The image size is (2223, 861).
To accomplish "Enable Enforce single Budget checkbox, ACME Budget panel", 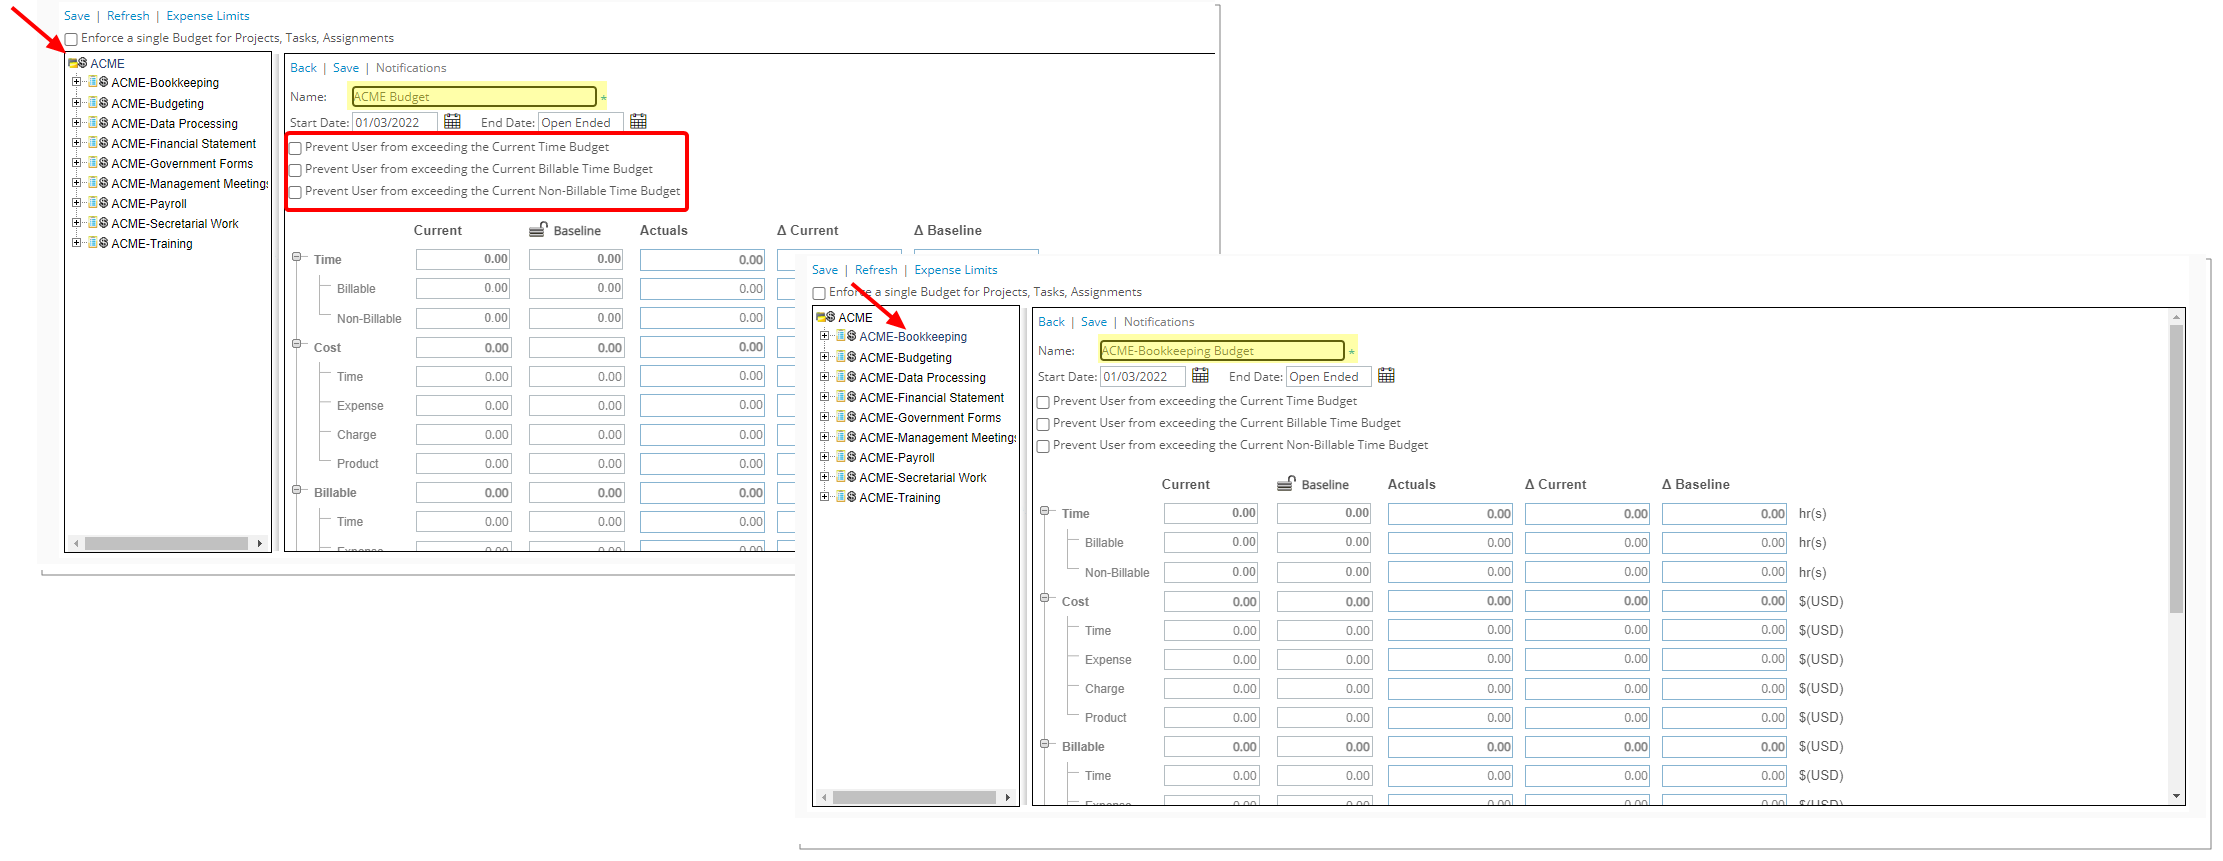I will point(71,40).
